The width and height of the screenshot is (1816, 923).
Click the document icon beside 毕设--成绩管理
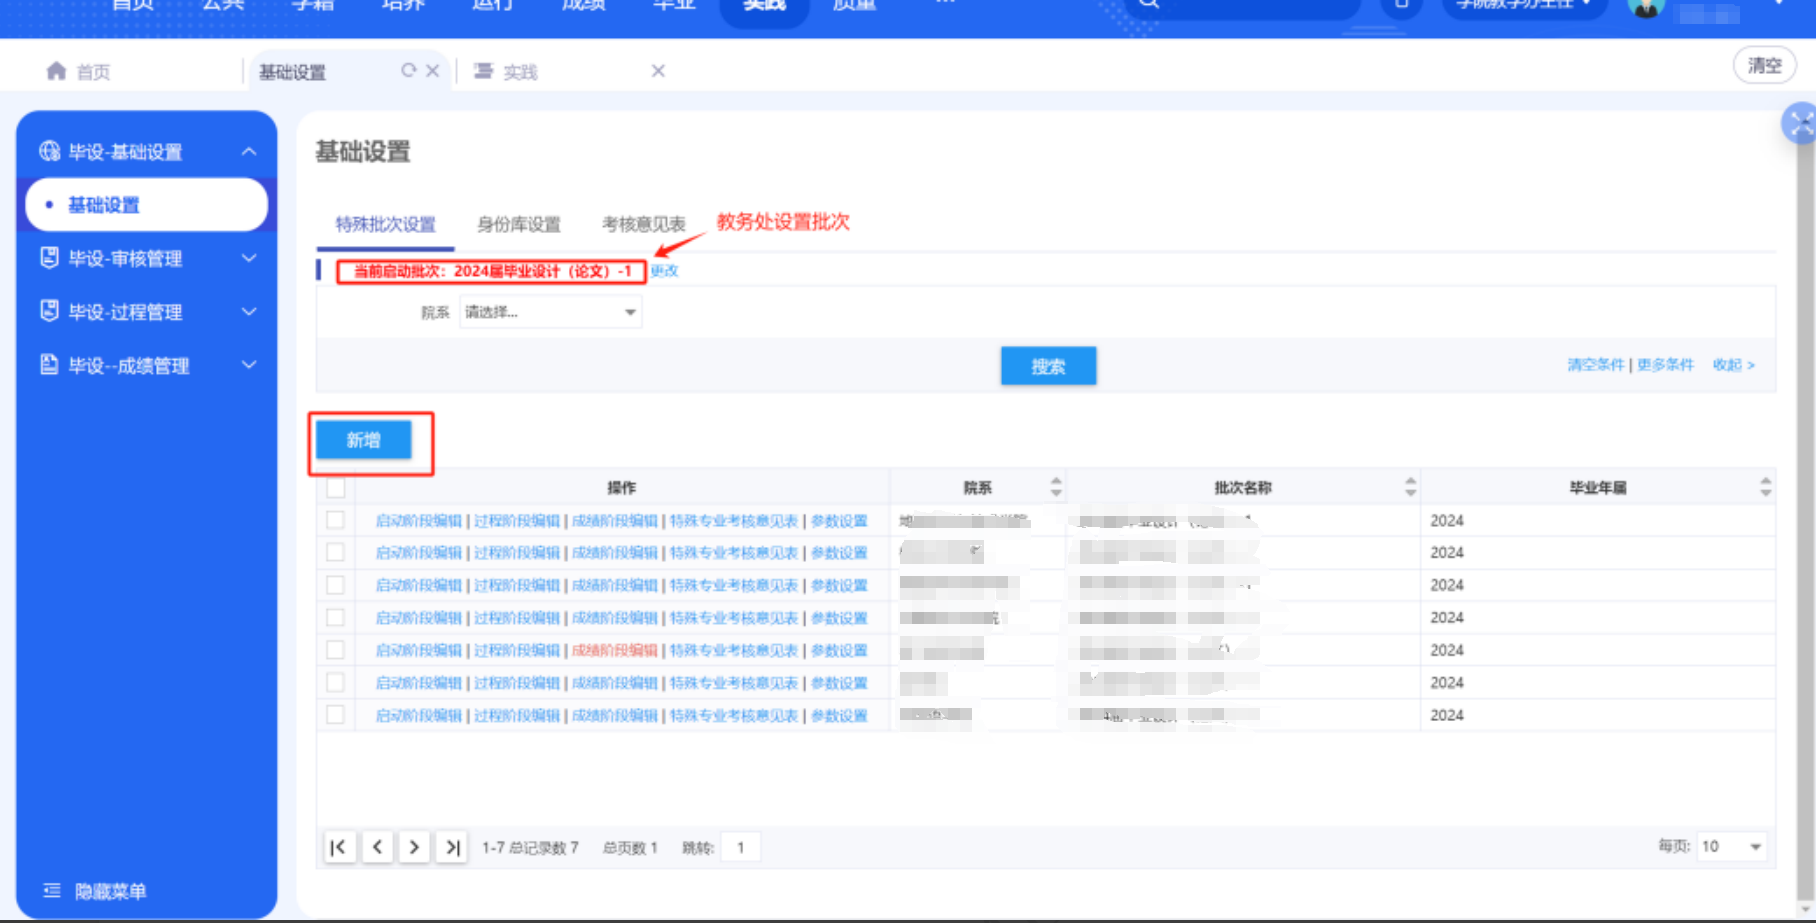click(x=49, y=365)
